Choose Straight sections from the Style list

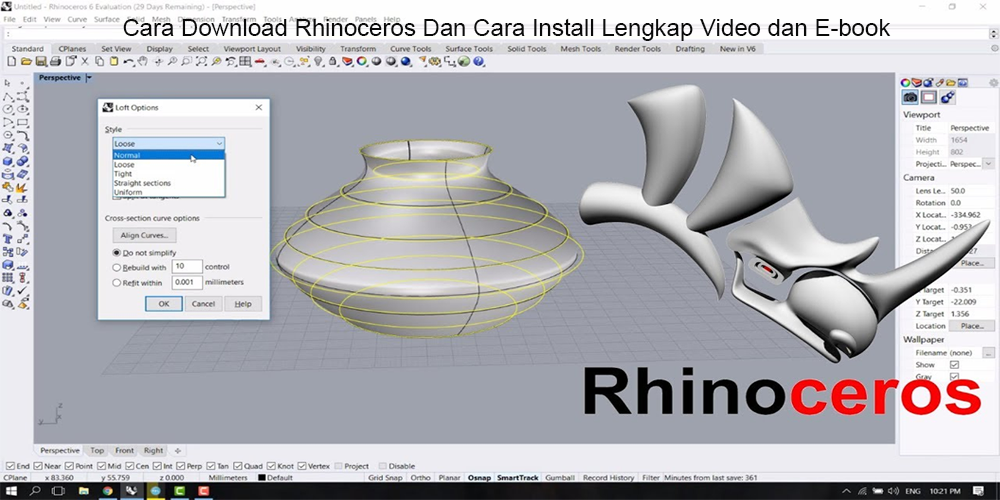(168, 183)
